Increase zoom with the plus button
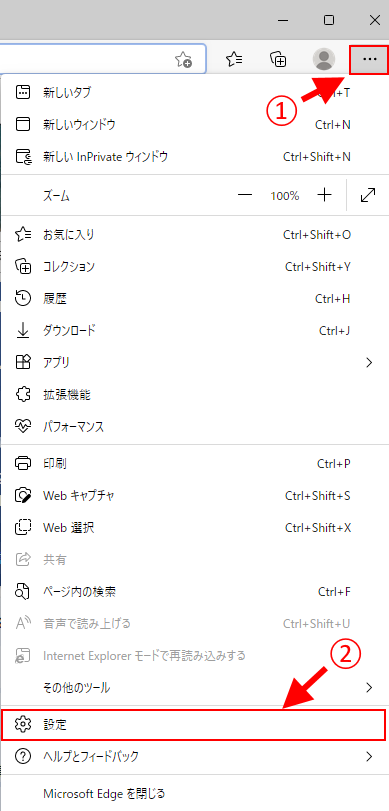Viewport: 389px width, 811px height. point(324,195)
